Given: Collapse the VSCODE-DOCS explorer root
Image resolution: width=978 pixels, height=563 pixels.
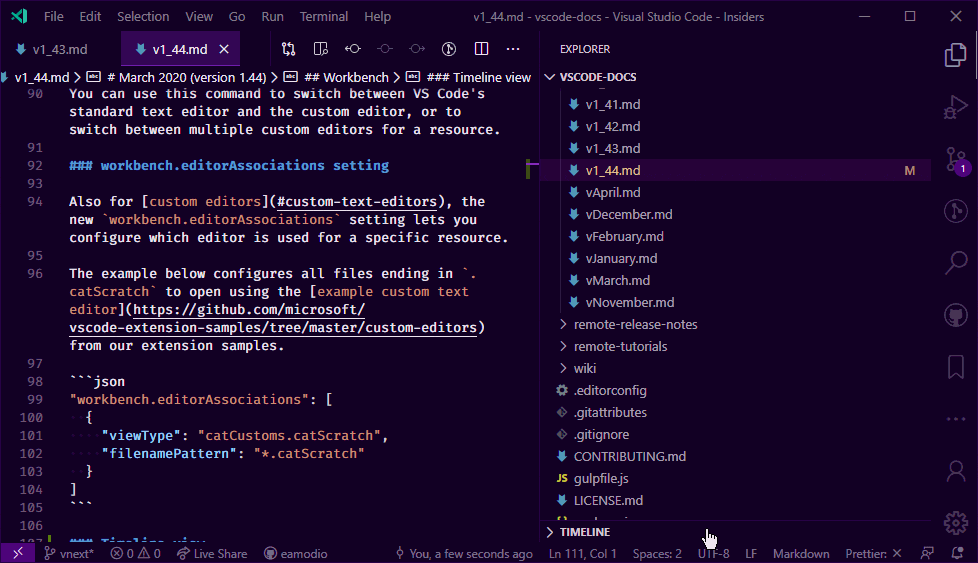Looking at the screenshot, I should click(598, 77).
